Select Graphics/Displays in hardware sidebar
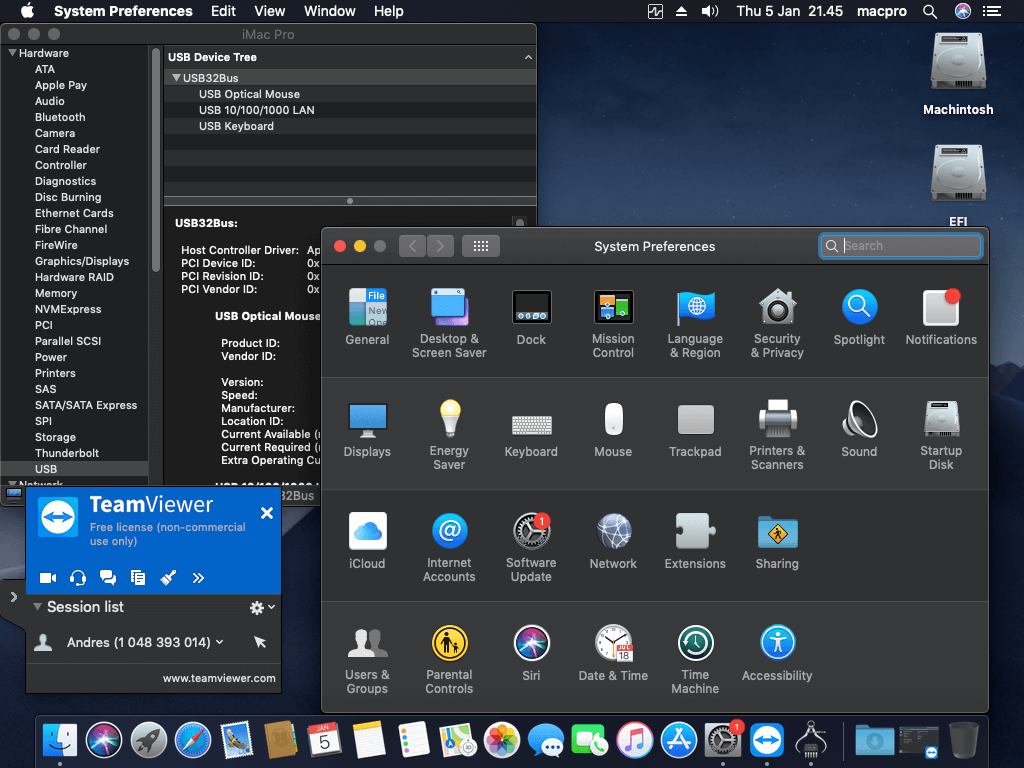Image resolution: width=1024 pixels, height=768 pixels. [82, 261]
